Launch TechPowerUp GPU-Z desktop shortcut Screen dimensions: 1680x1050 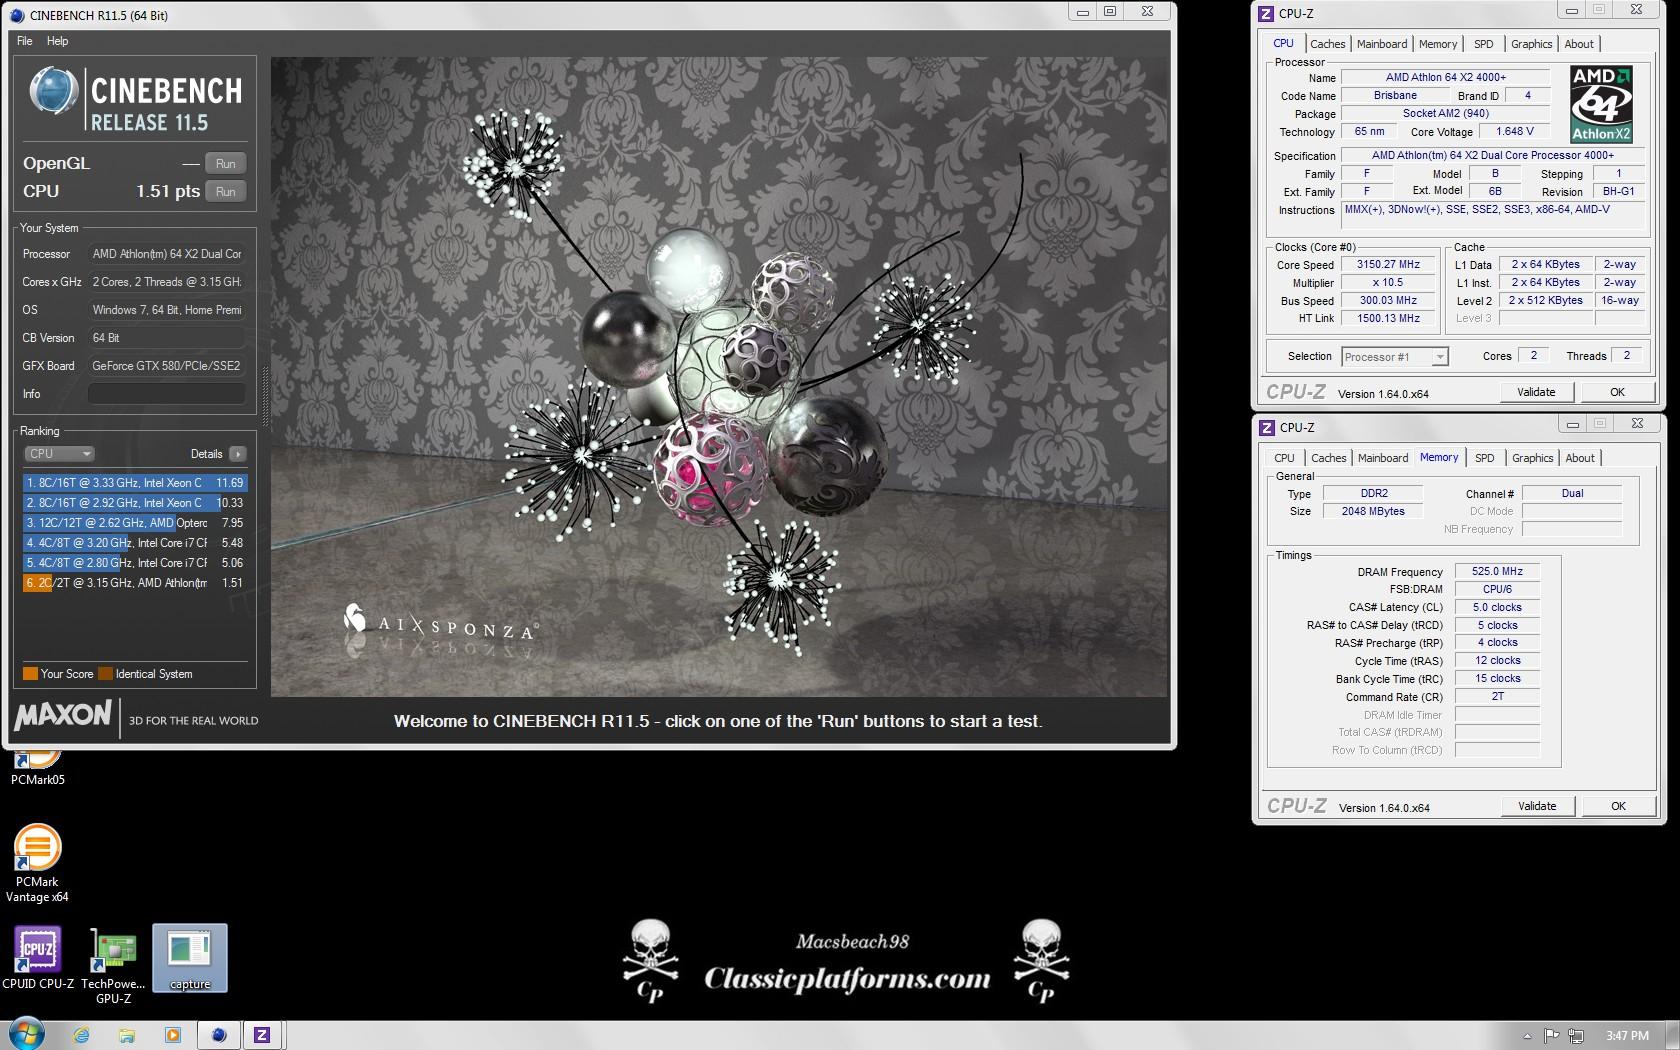click(x=113, y=965)
